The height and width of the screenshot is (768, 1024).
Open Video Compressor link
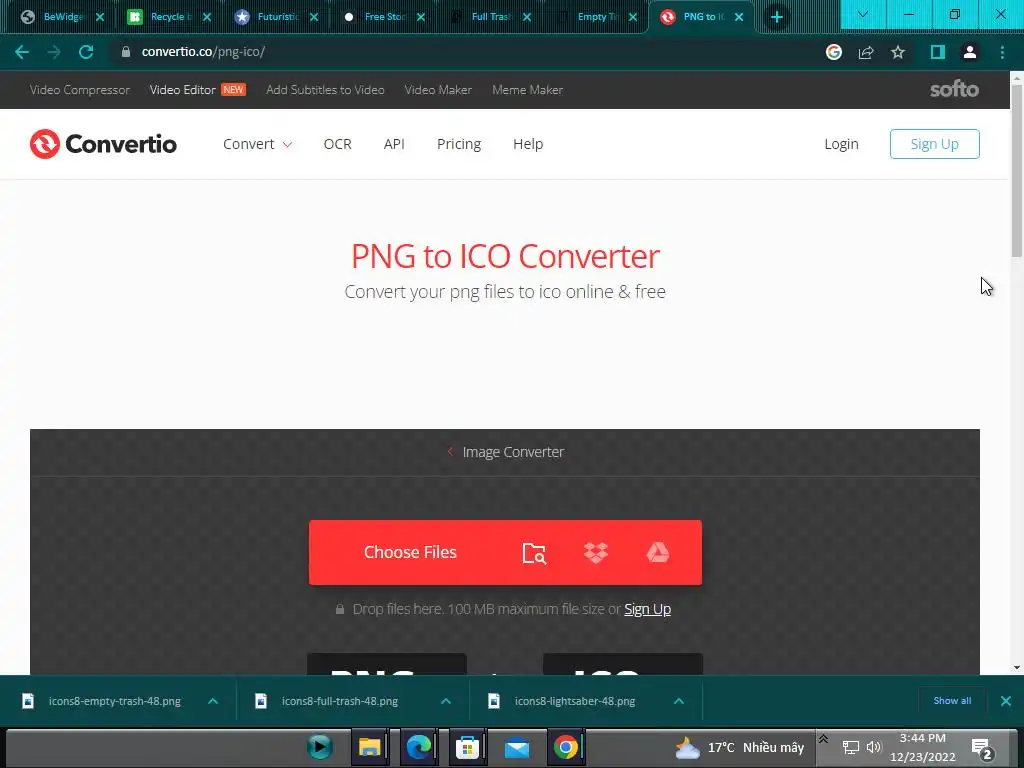[80, 90]
